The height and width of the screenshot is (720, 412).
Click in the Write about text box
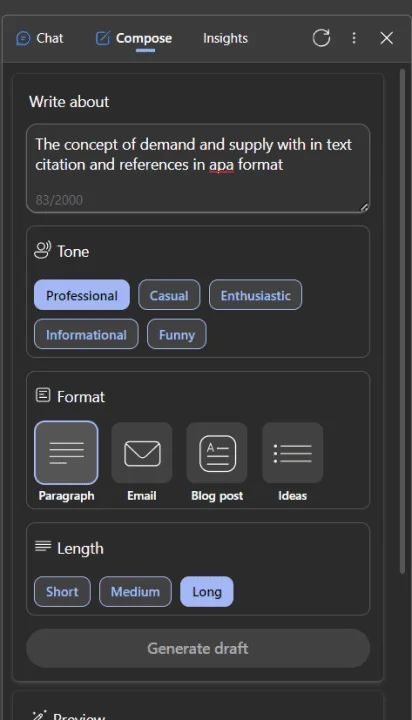pyautogui.click(x=198, y=169)
